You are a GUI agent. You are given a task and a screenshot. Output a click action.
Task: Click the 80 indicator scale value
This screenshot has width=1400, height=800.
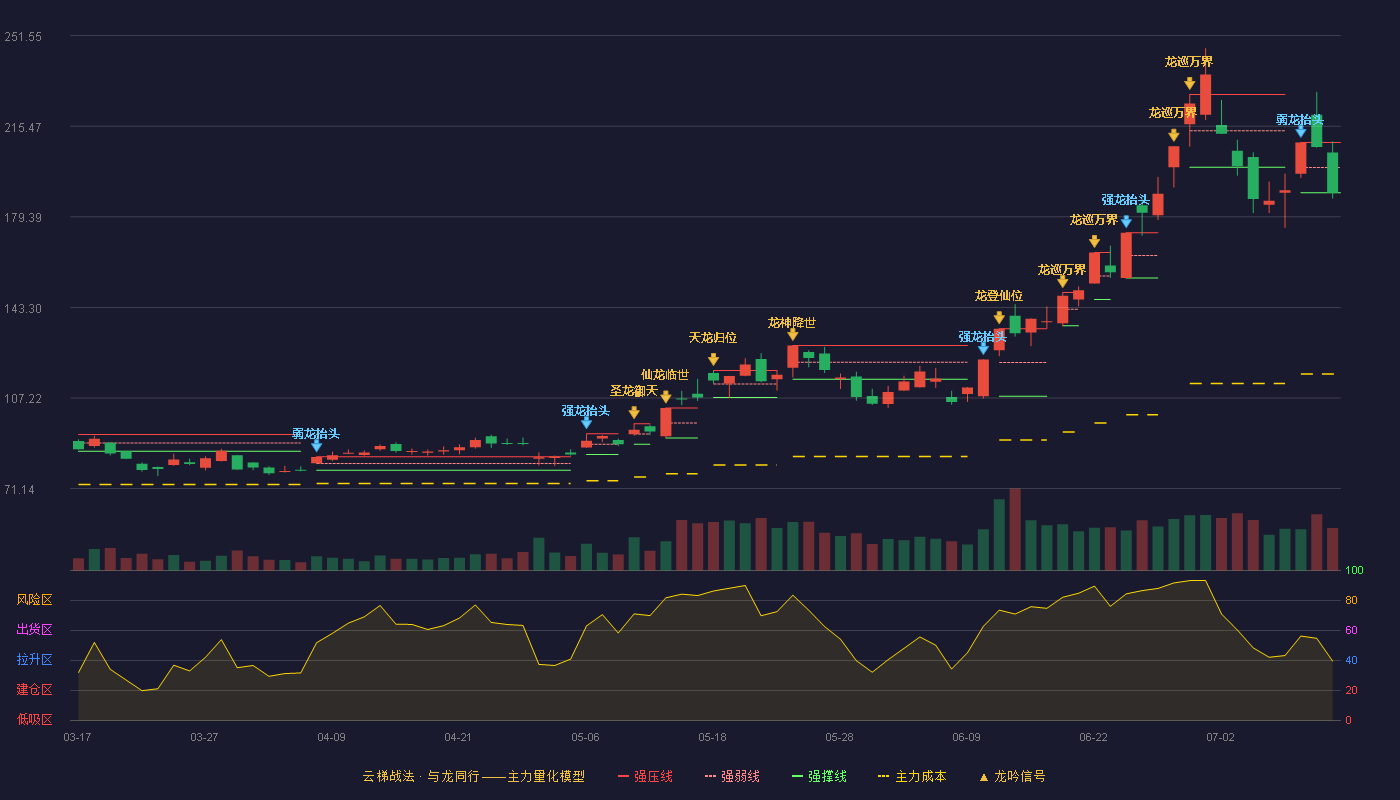1351,600
